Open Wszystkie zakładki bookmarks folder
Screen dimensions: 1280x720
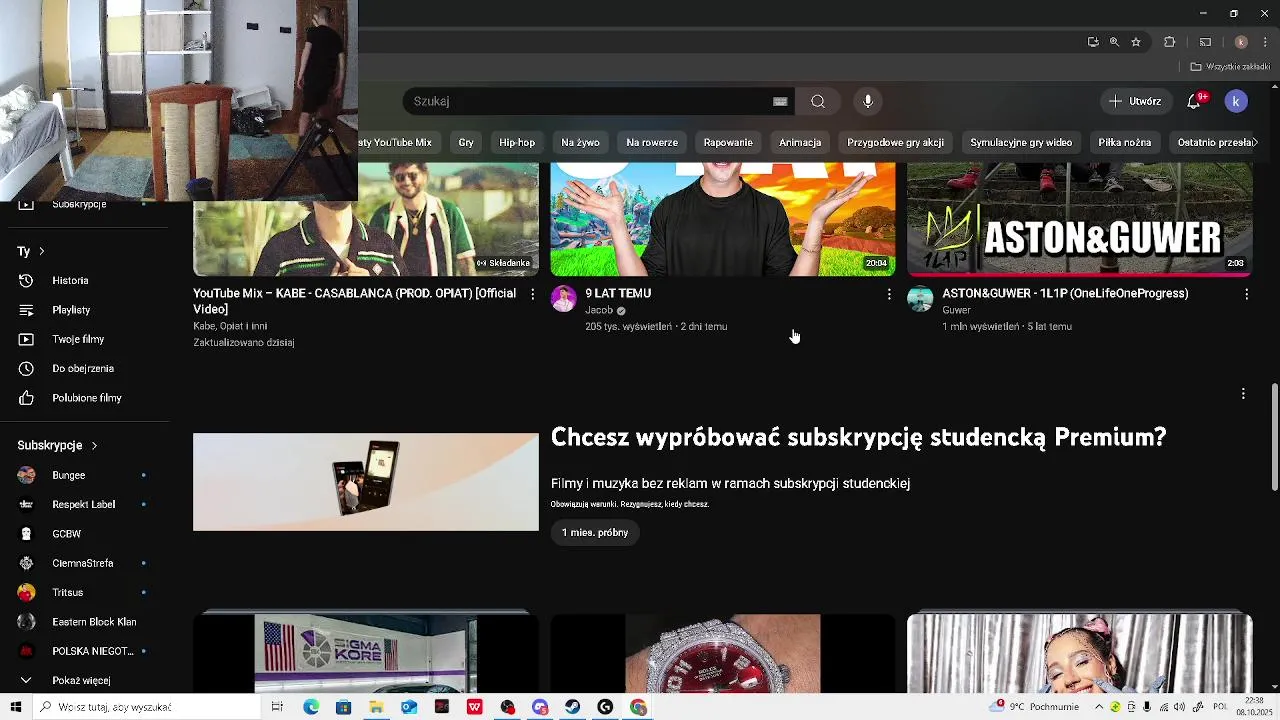point(1230,67)
